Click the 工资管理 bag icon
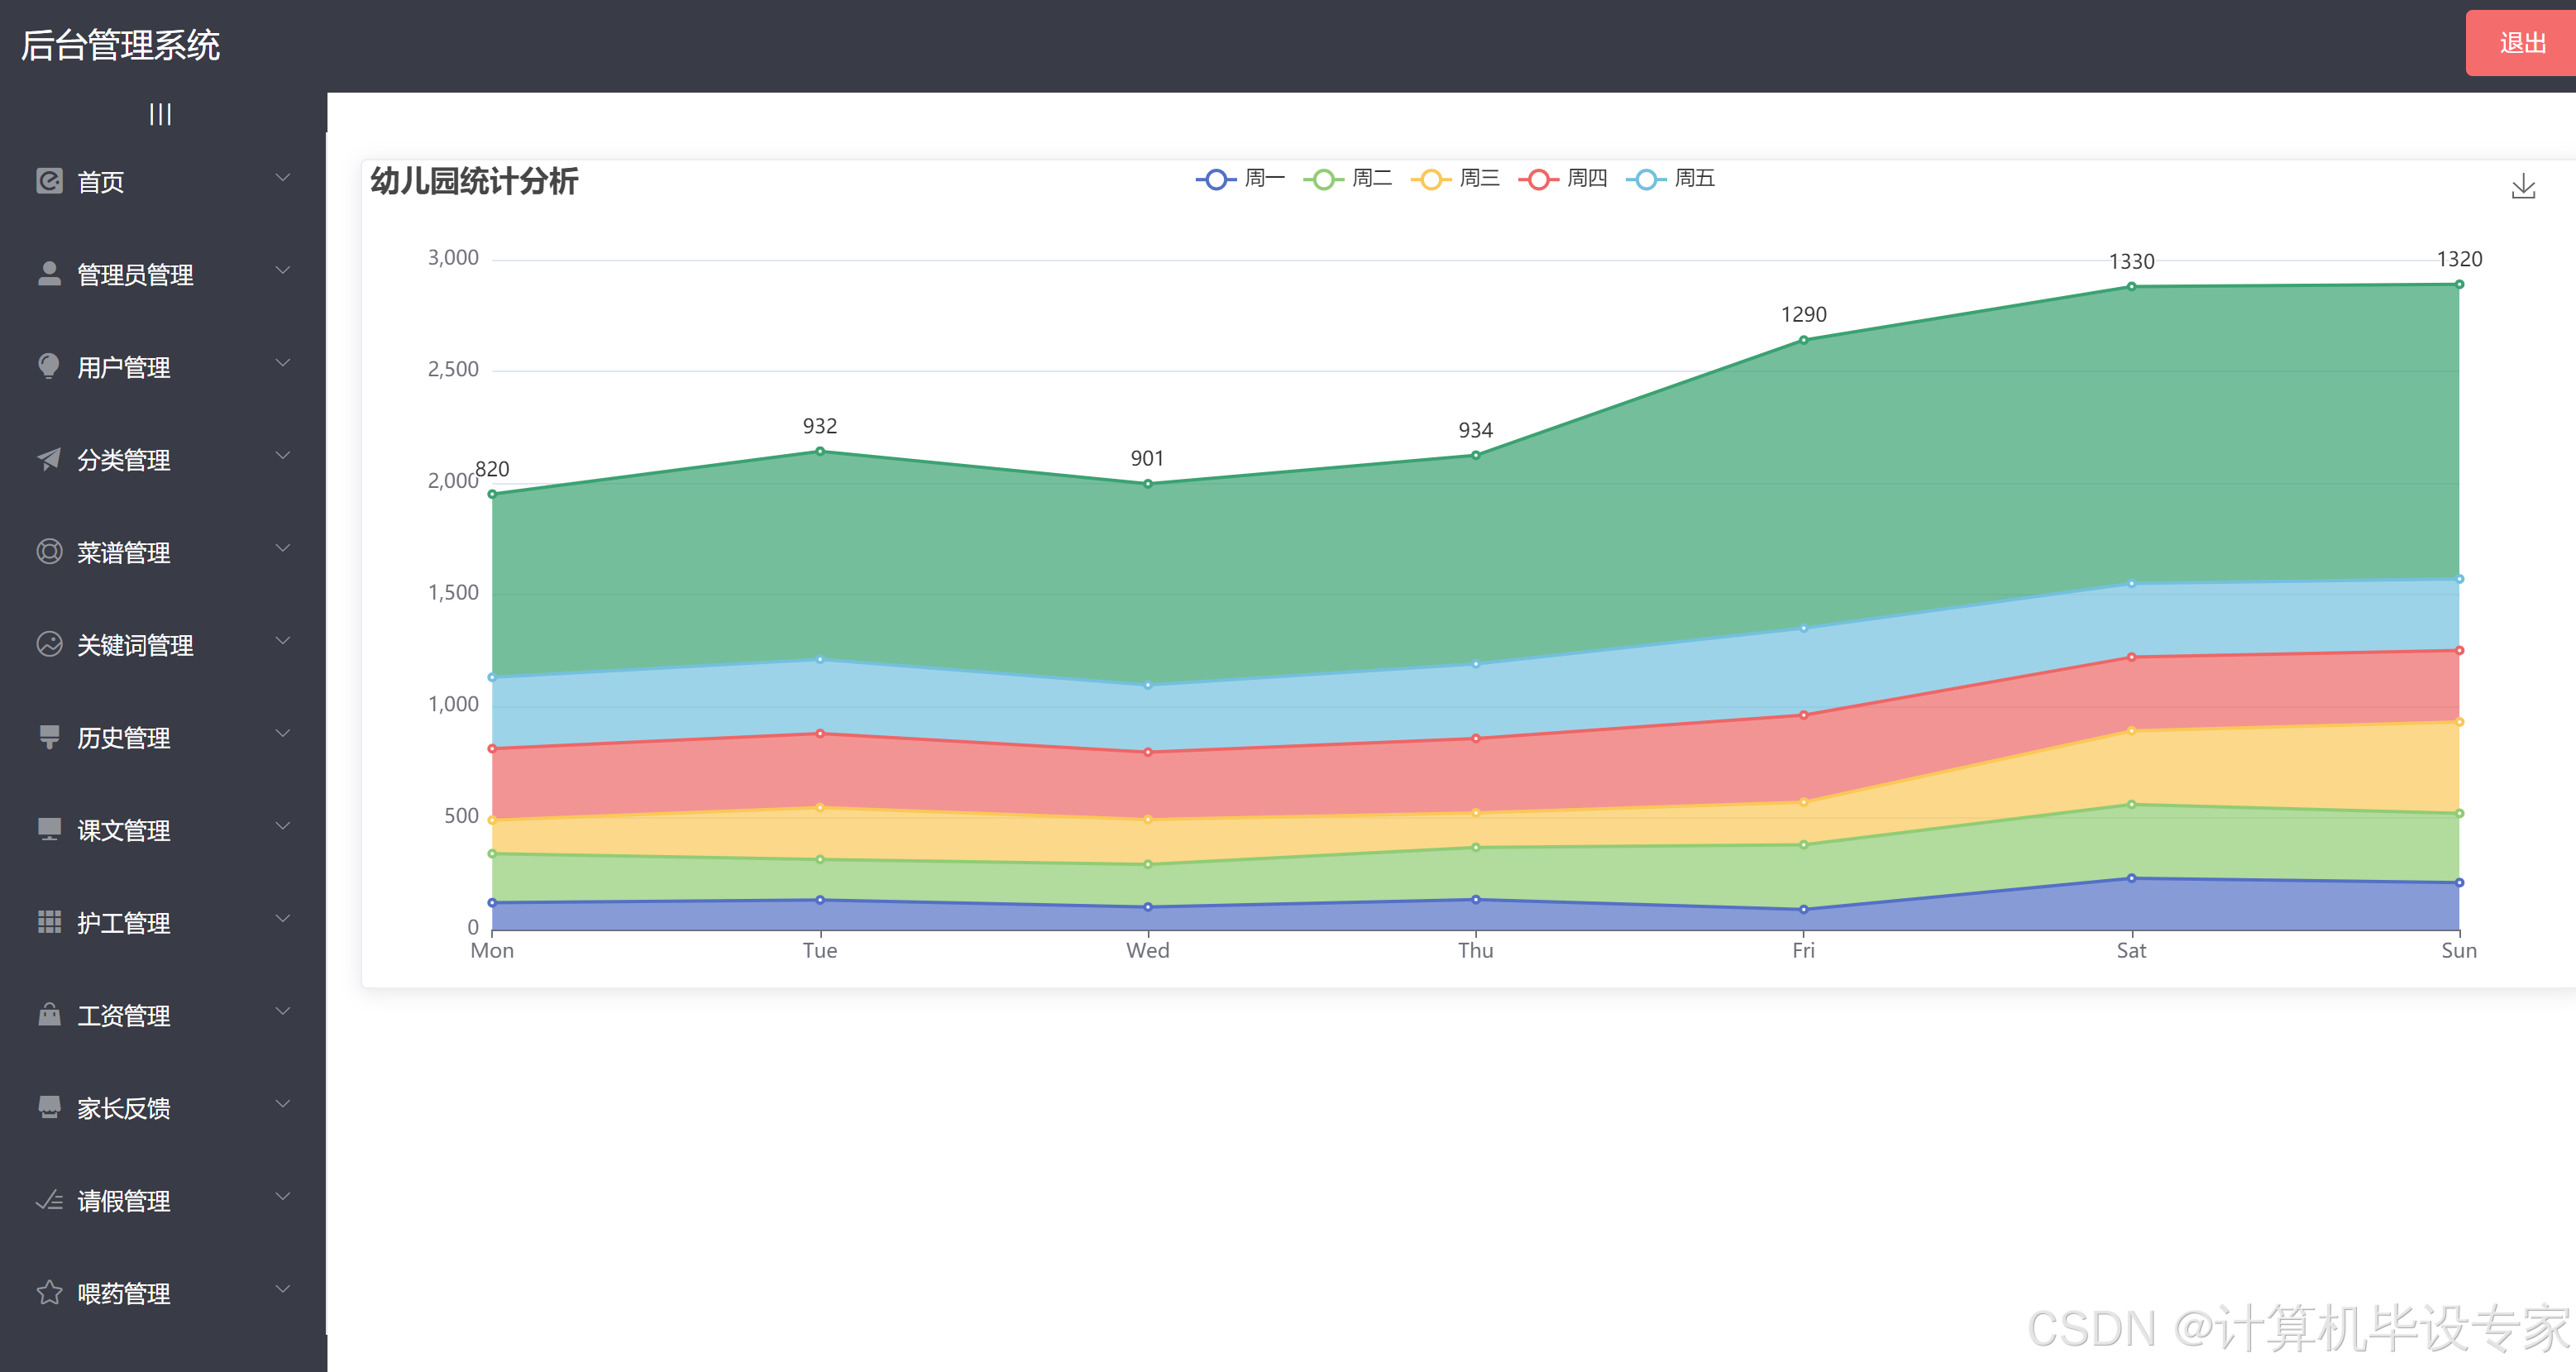Image resolution: width=2576 pixels, height=1372 pixels. [49, 1014]
